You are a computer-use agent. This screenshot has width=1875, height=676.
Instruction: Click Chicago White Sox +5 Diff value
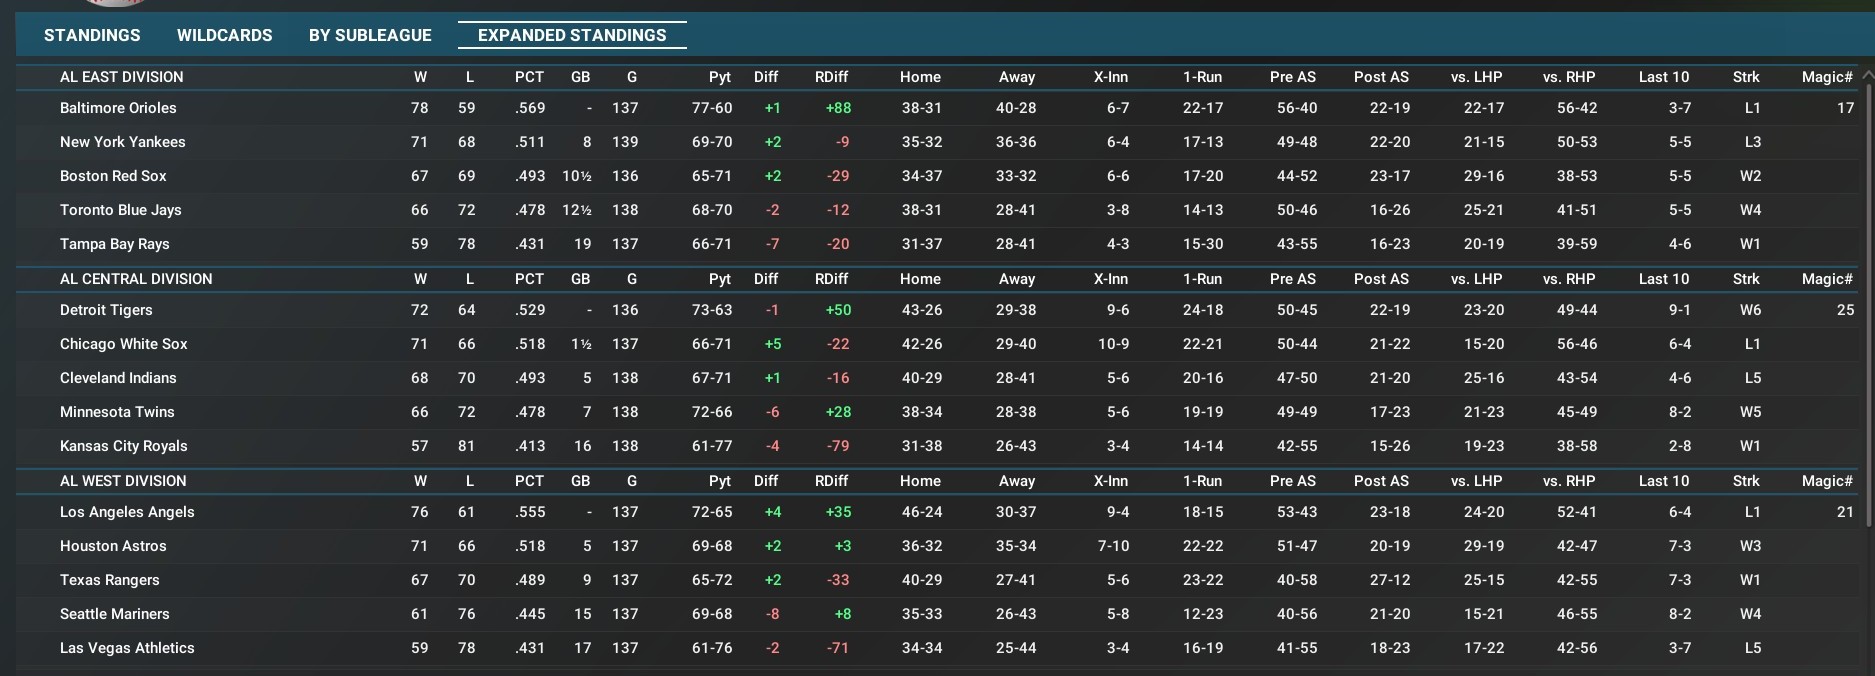(x=771, y=344)
